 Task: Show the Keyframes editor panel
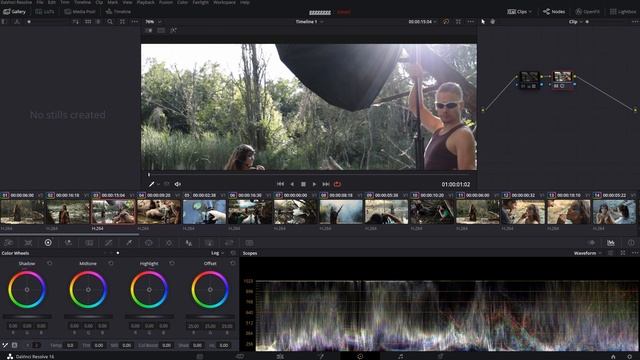click(x=592, y=243)
